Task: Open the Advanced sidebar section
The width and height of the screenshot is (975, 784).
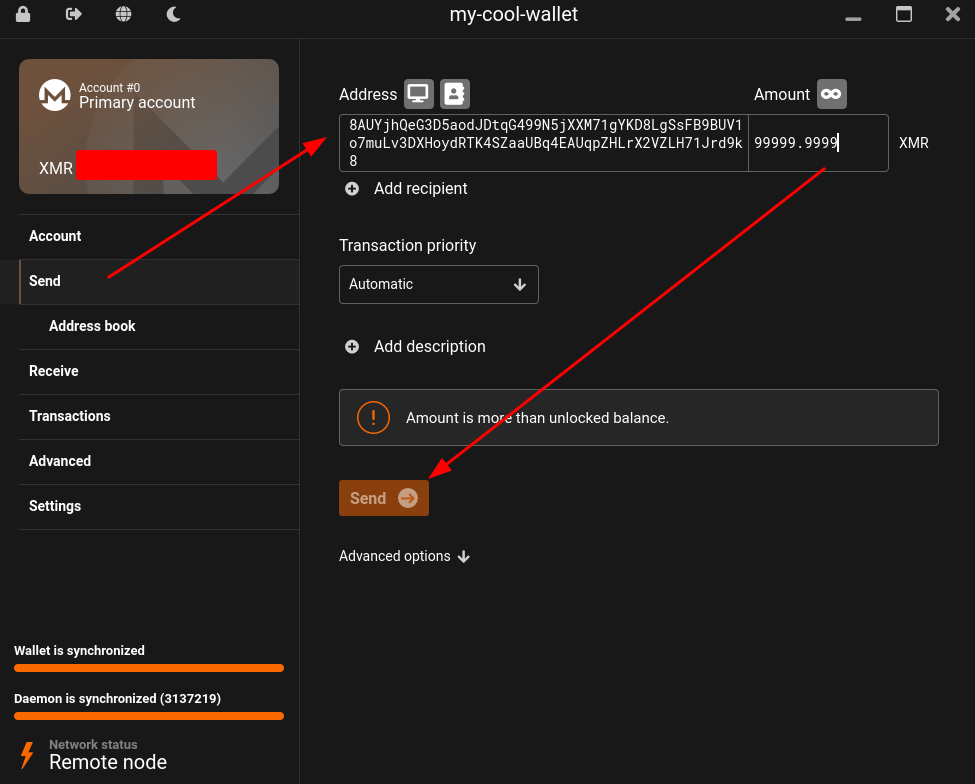Action: pos(159,461)
